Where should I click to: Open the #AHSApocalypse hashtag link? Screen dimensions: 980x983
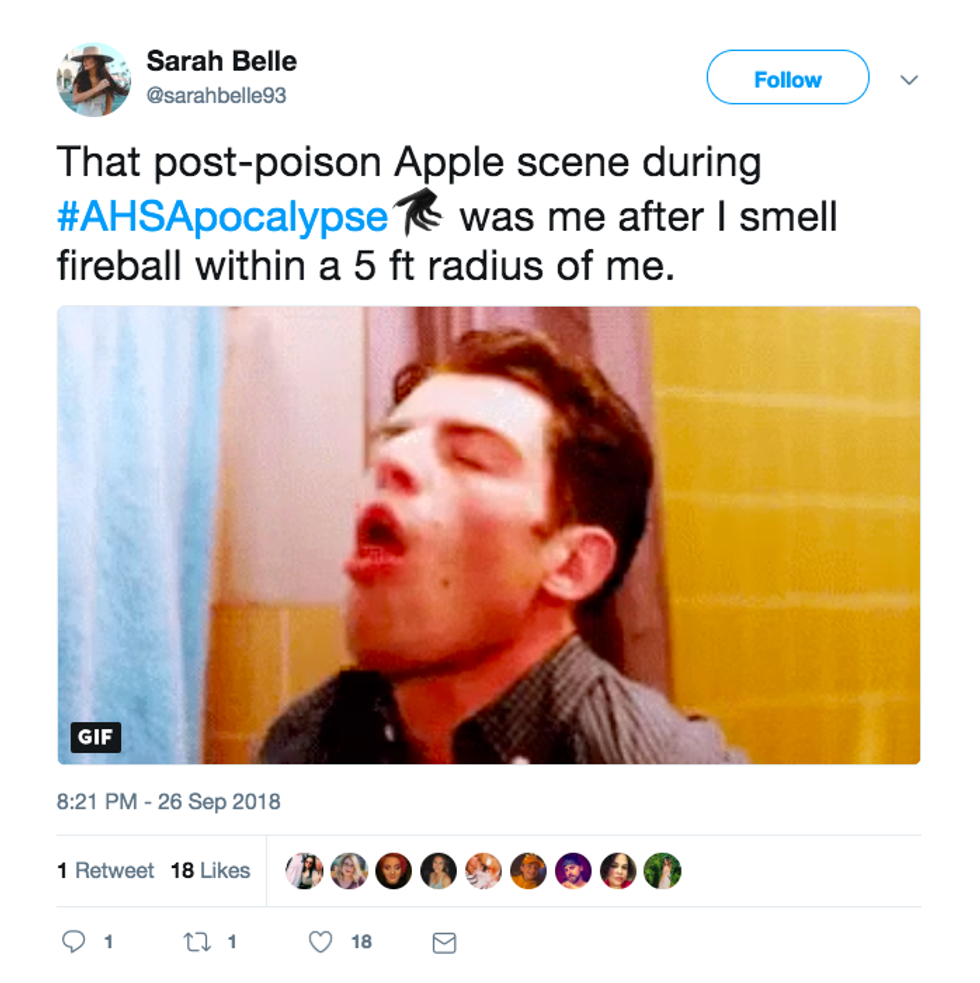click(x=222, y=216)
